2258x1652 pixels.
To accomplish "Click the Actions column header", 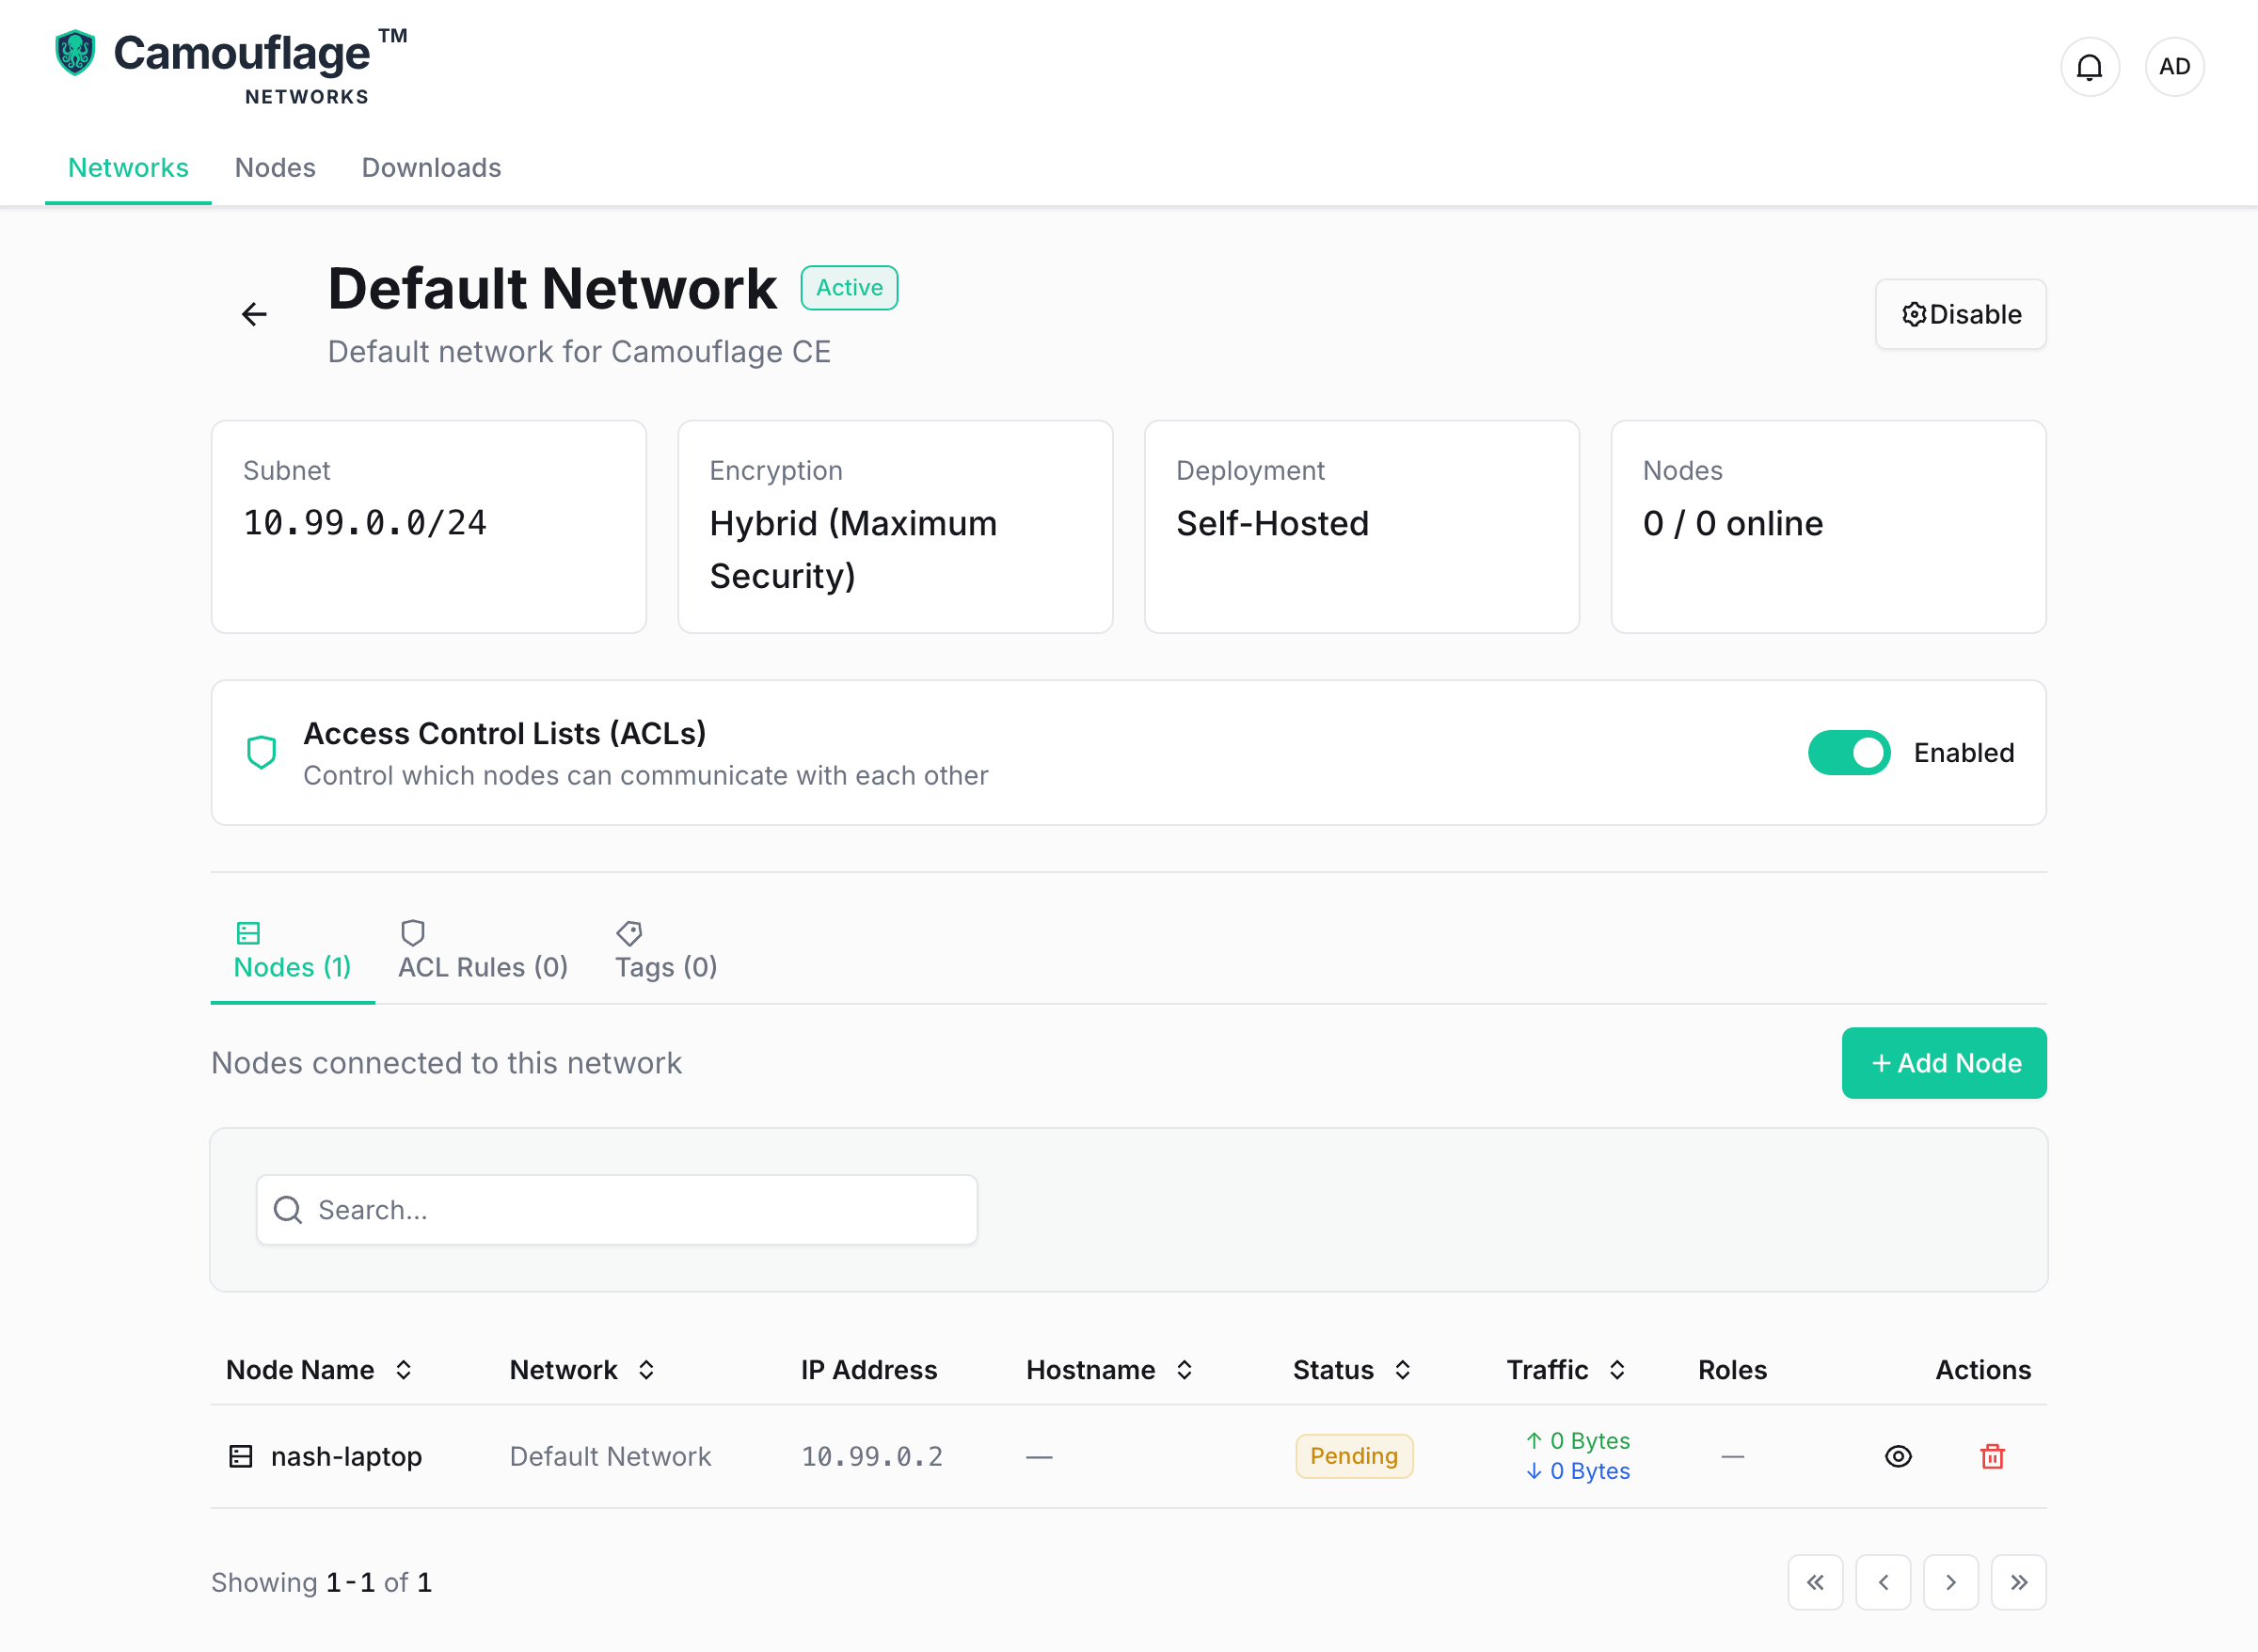I will [1983, 1370].
